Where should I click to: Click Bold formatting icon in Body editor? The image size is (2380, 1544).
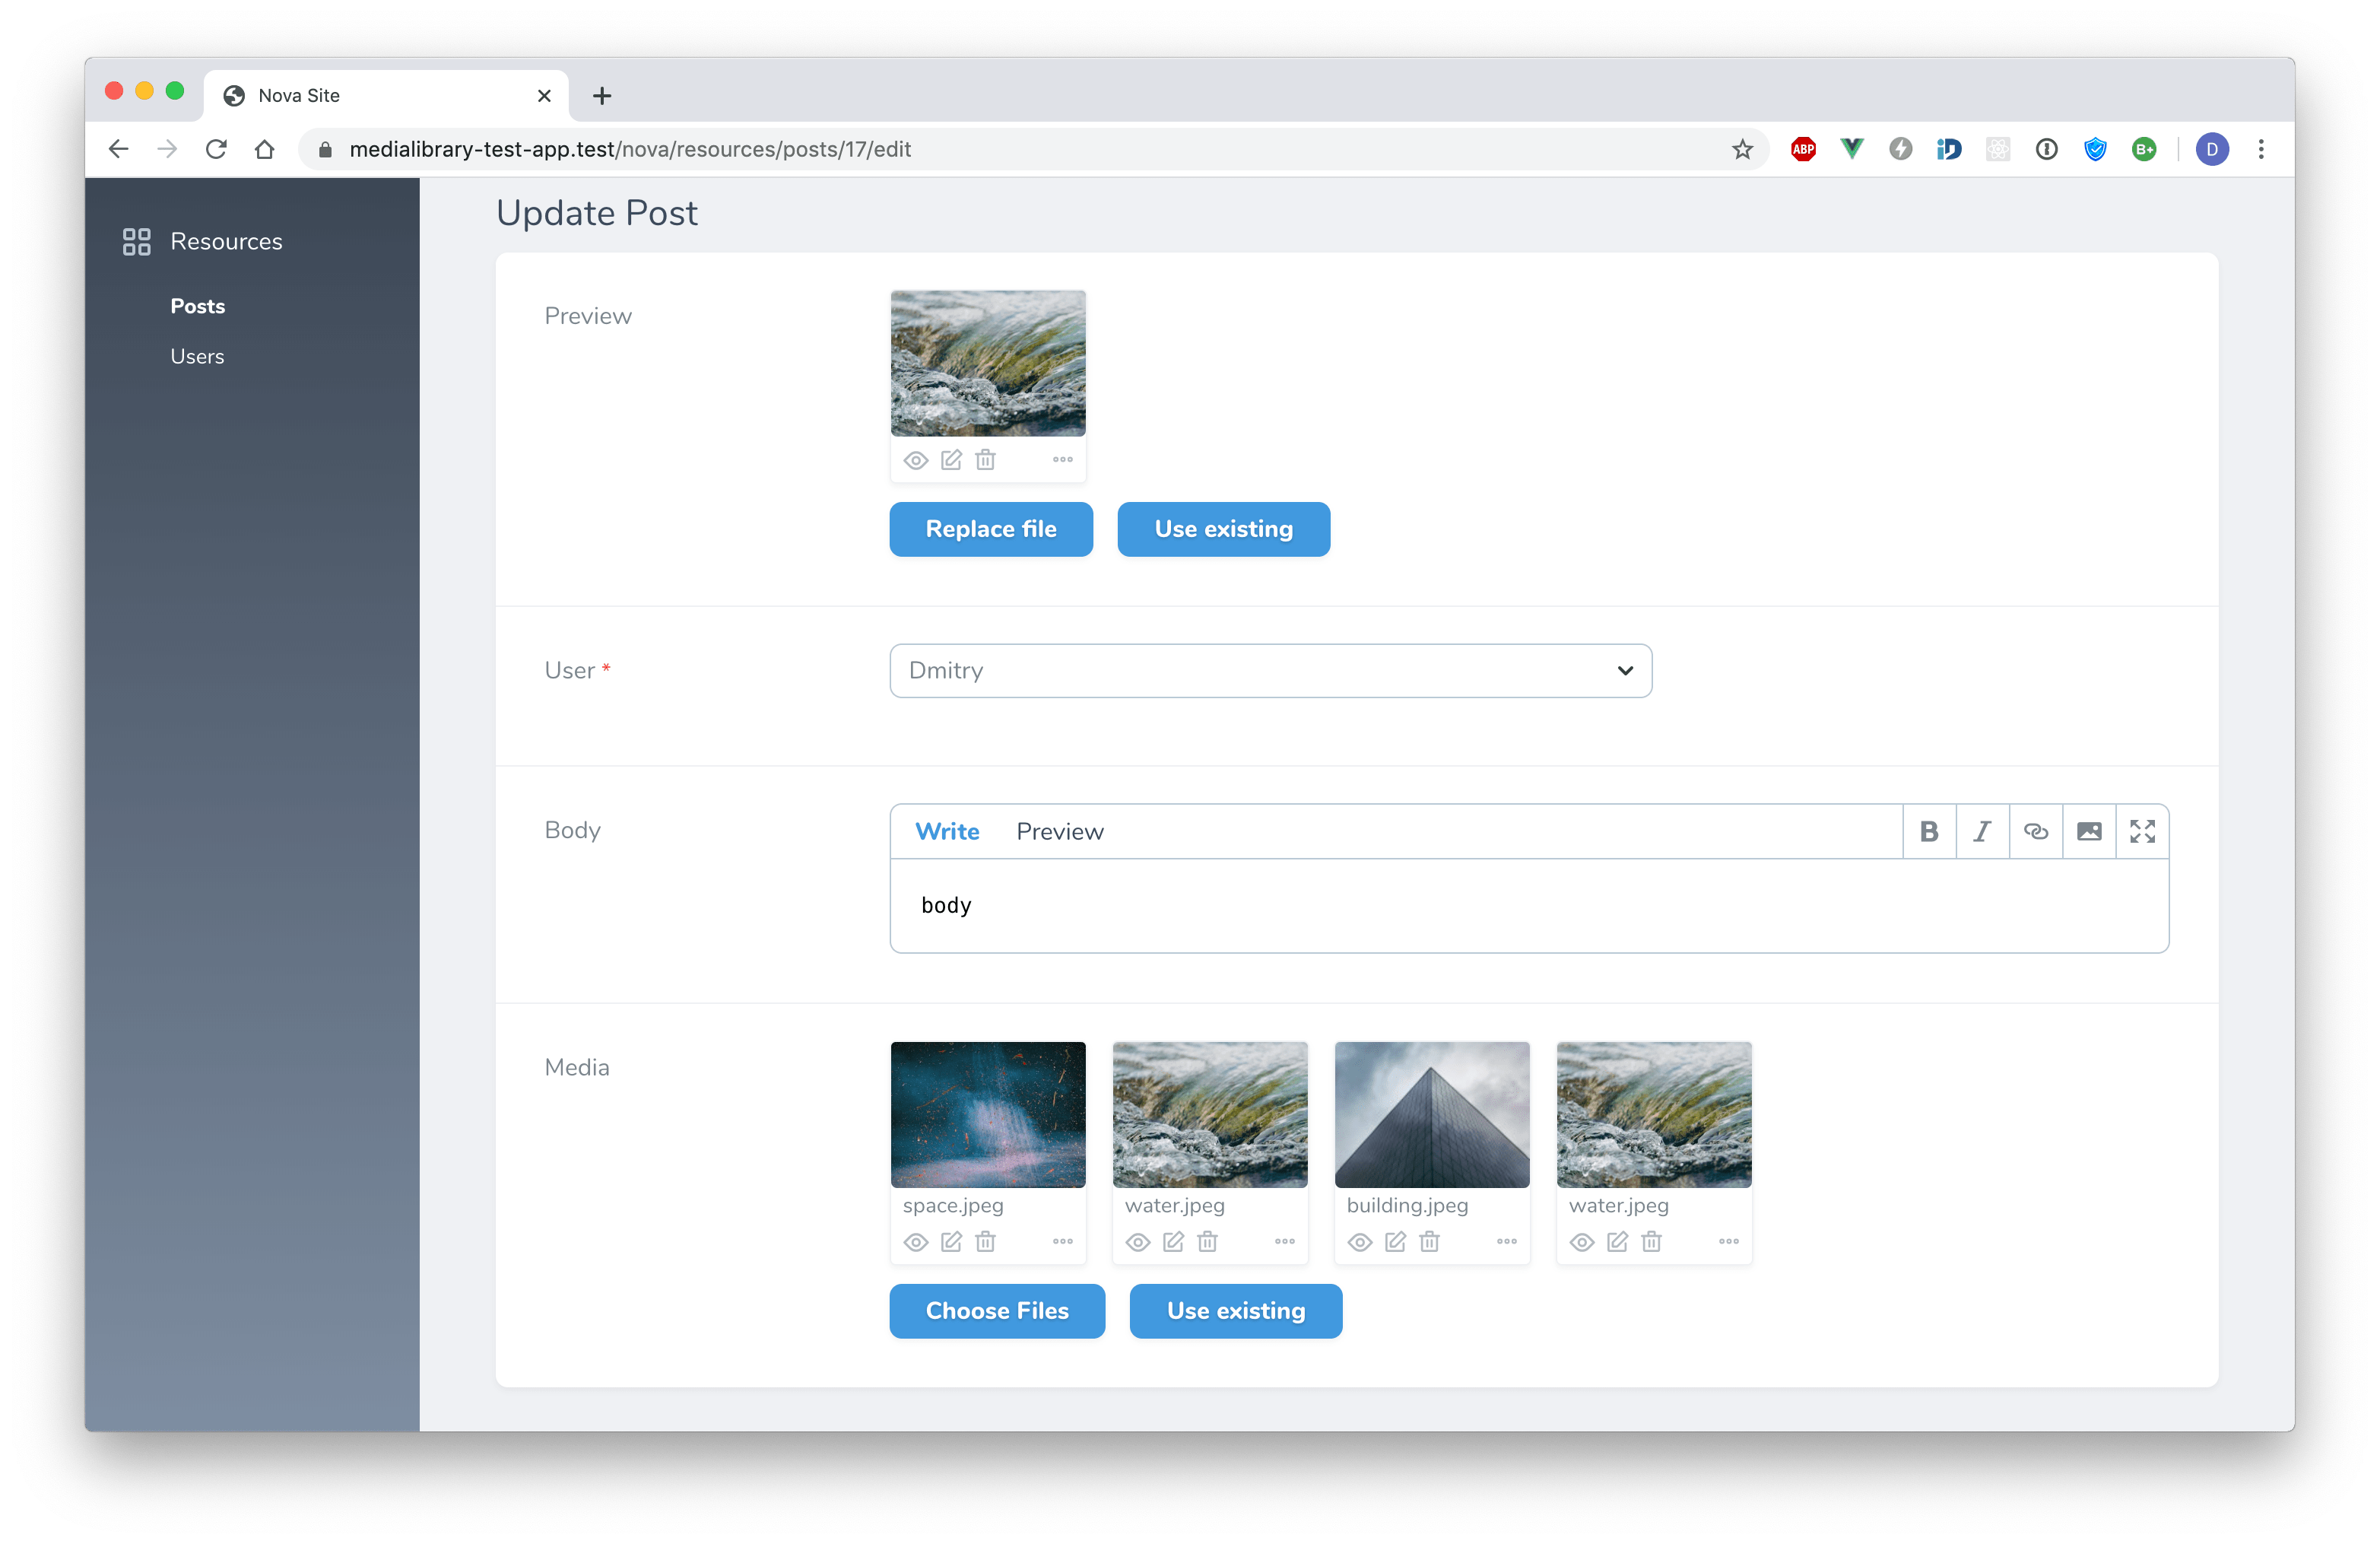(x=1929, y=831)
